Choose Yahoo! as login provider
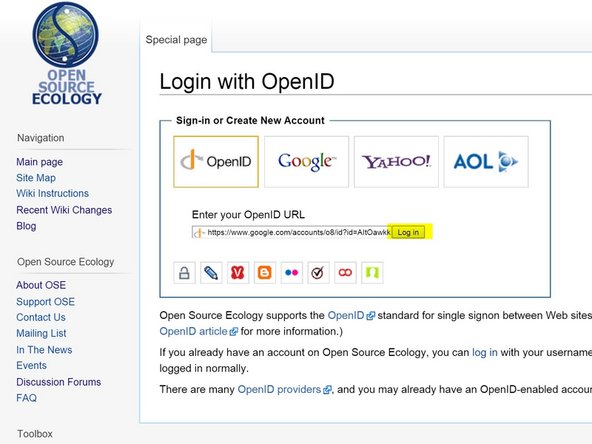The width and height of the screenshot is (592, 444). pyautogui.click(x=396, y=162)
